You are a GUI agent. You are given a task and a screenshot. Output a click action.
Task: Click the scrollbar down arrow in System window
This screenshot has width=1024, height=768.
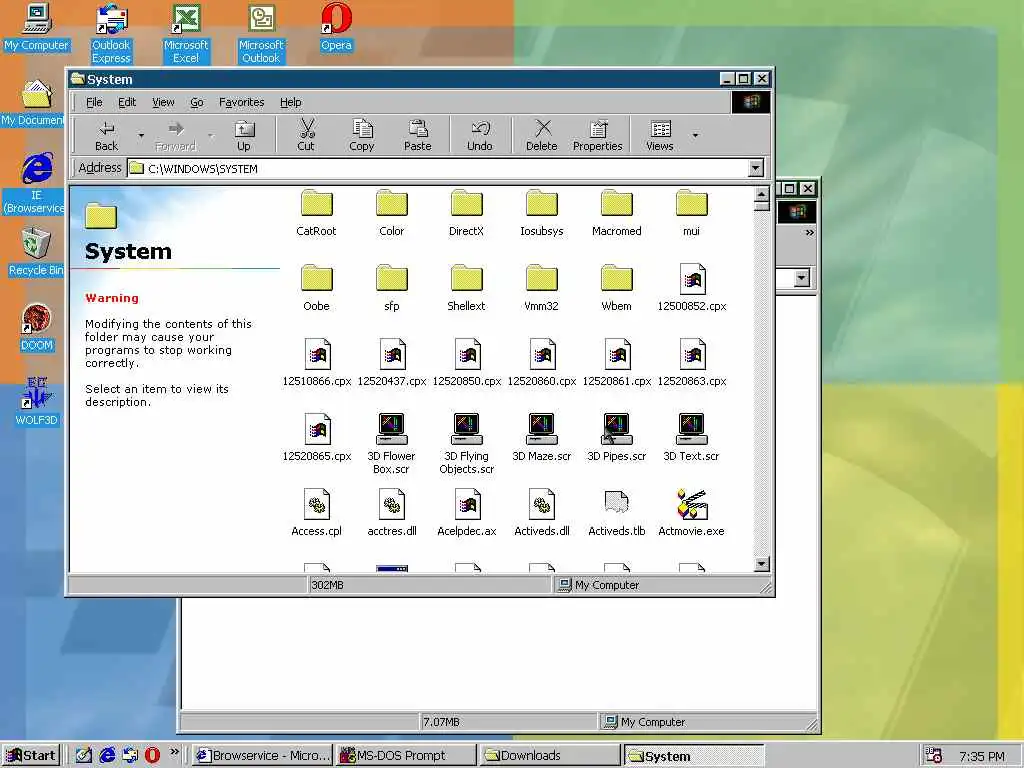[x=761, y=564]
